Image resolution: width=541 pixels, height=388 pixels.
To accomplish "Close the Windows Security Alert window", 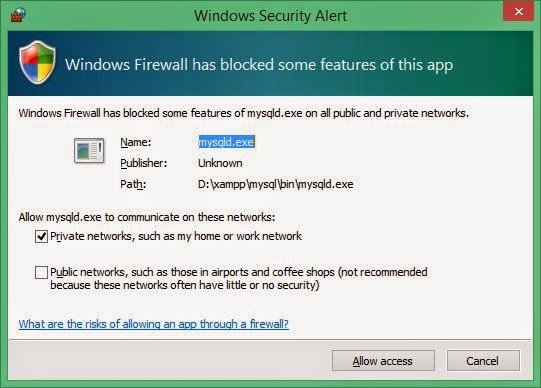I will pyautogui.click(x=518, y=12).
